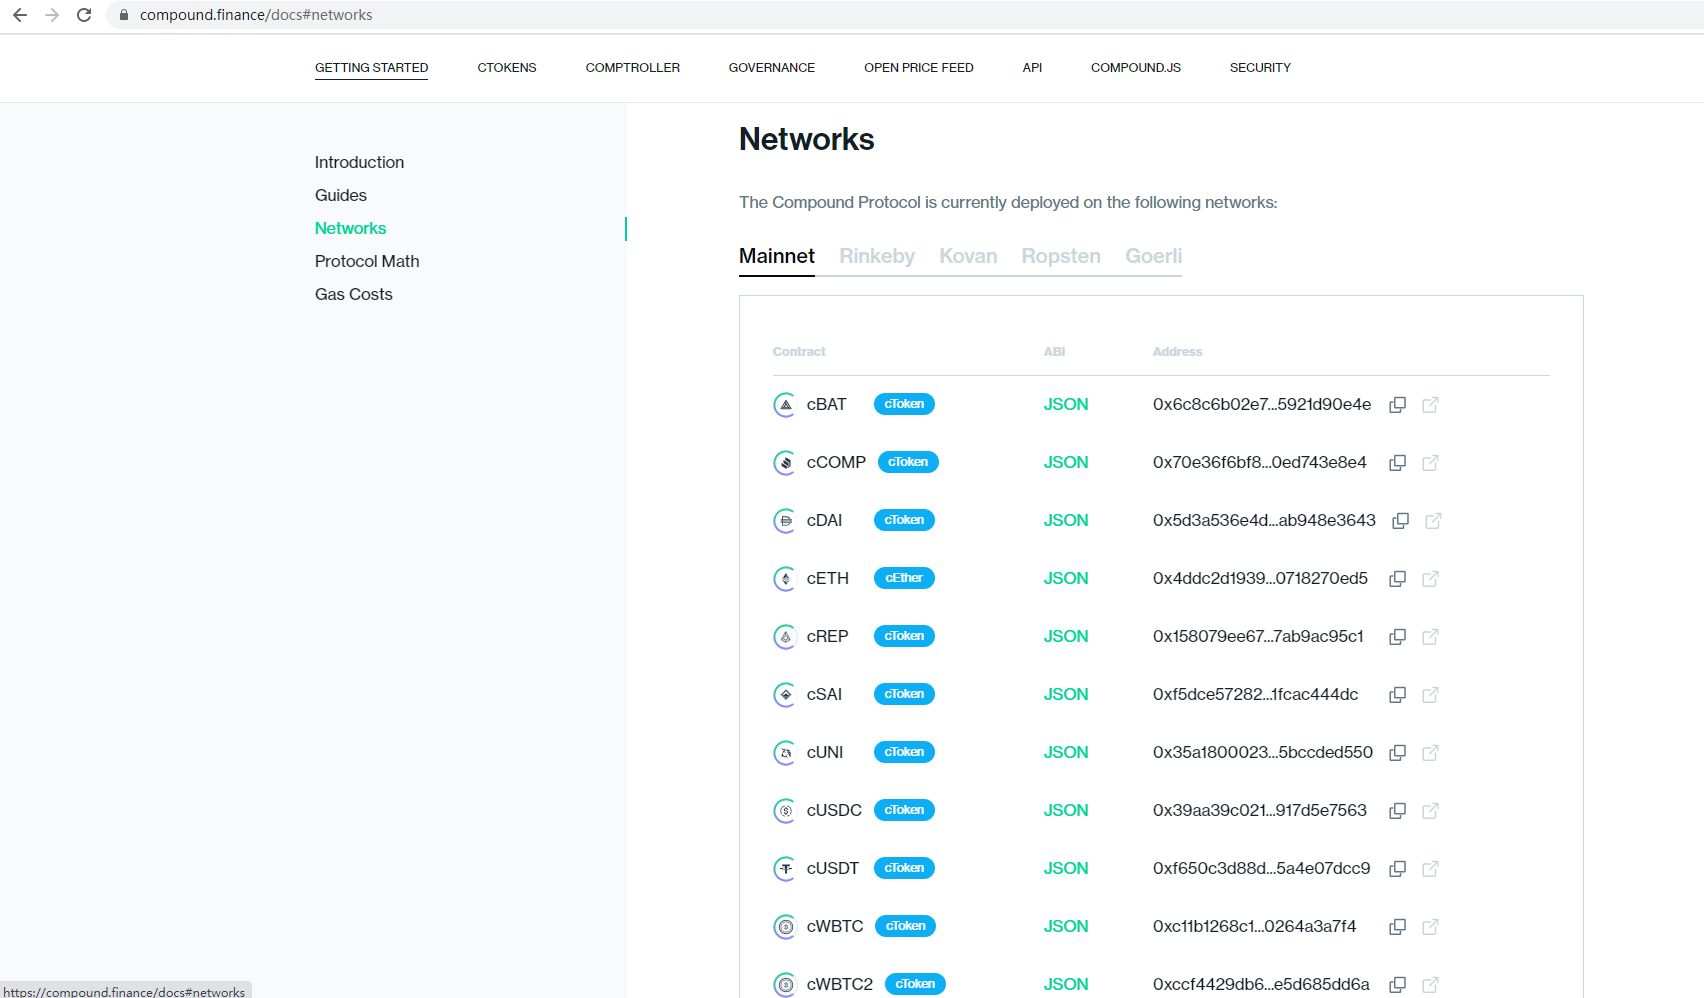Viewport: 1704px width, 998px height.
Task: Copy the cUSDT contract address
Action: (x=1398, y=869)
